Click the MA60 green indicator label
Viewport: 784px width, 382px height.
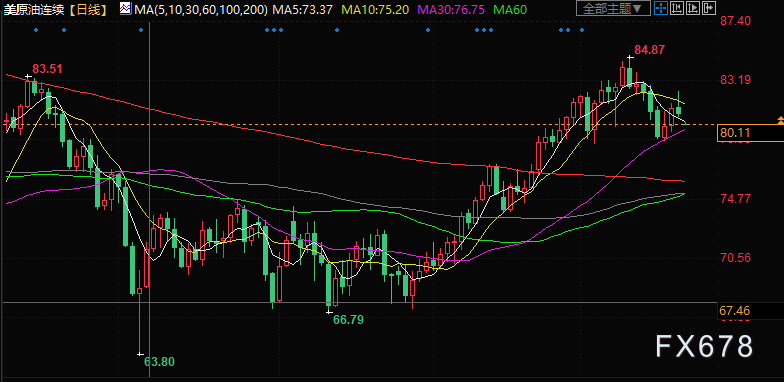[x=510, y=9]
